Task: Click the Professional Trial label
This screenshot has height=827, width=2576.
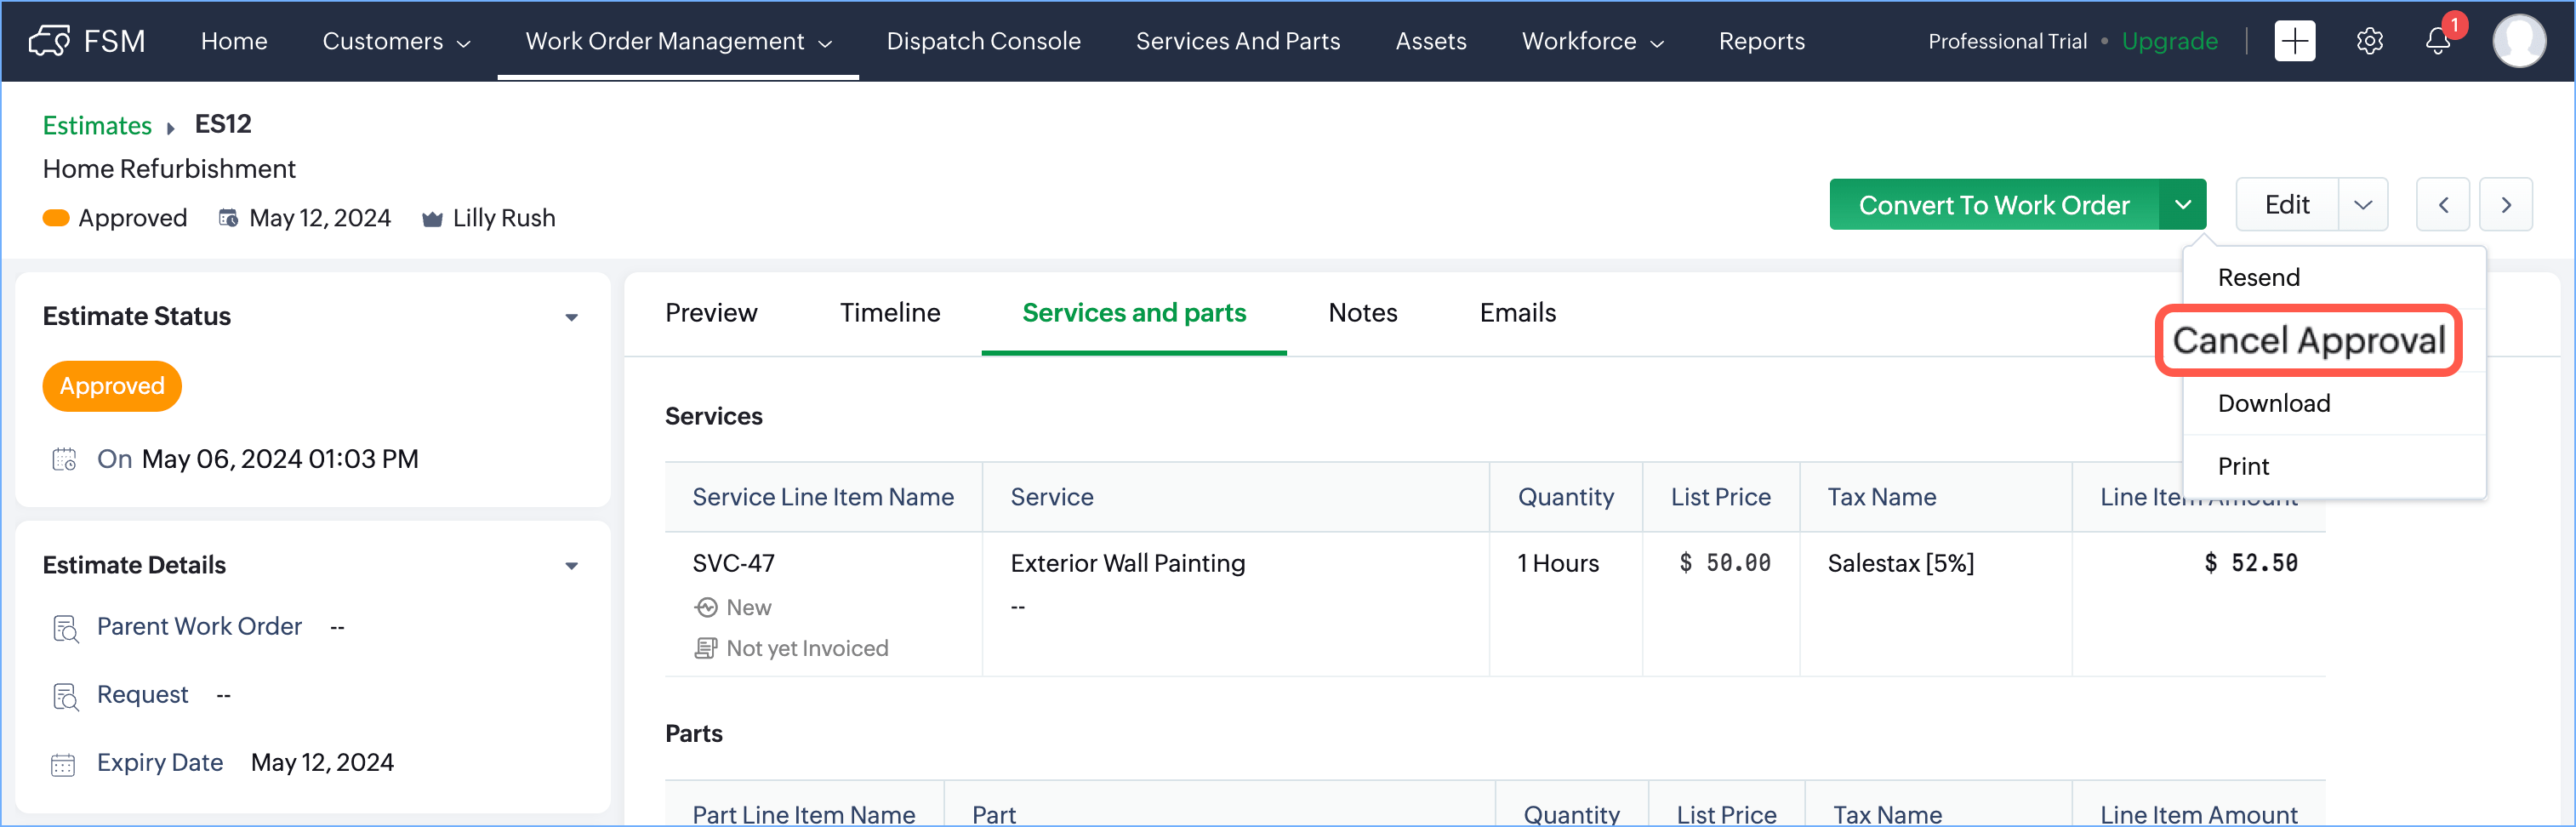Action: click(2007, 41)
